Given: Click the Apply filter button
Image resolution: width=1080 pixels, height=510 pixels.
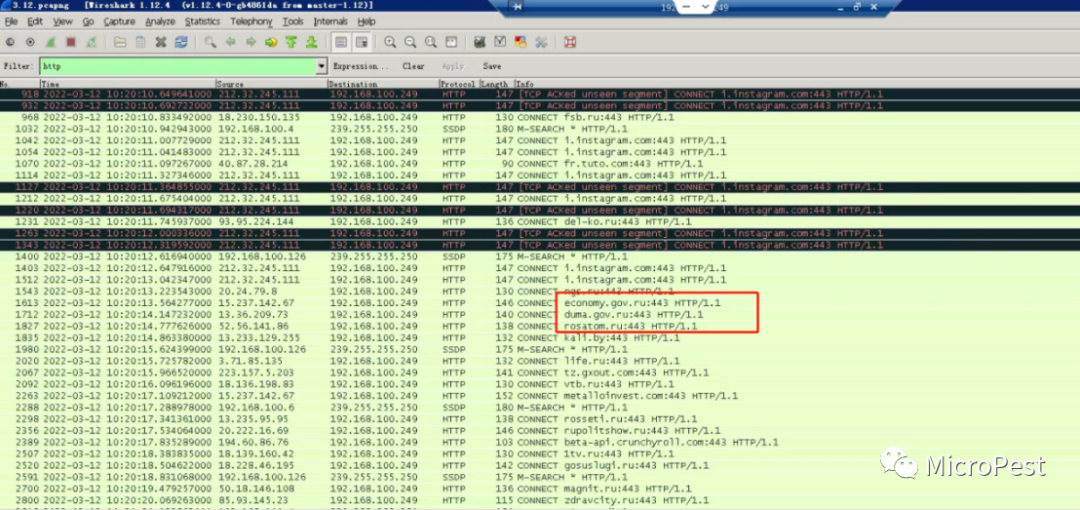Looking at the screenshot, I should pyautogui.click(x=453, y=67).
